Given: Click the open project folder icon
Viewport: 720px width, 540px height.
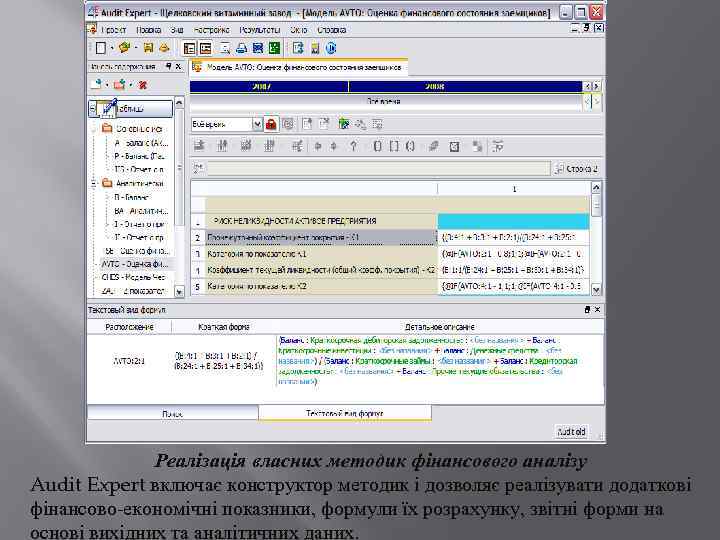Looking at the screenshot, I should click(124, 48).
